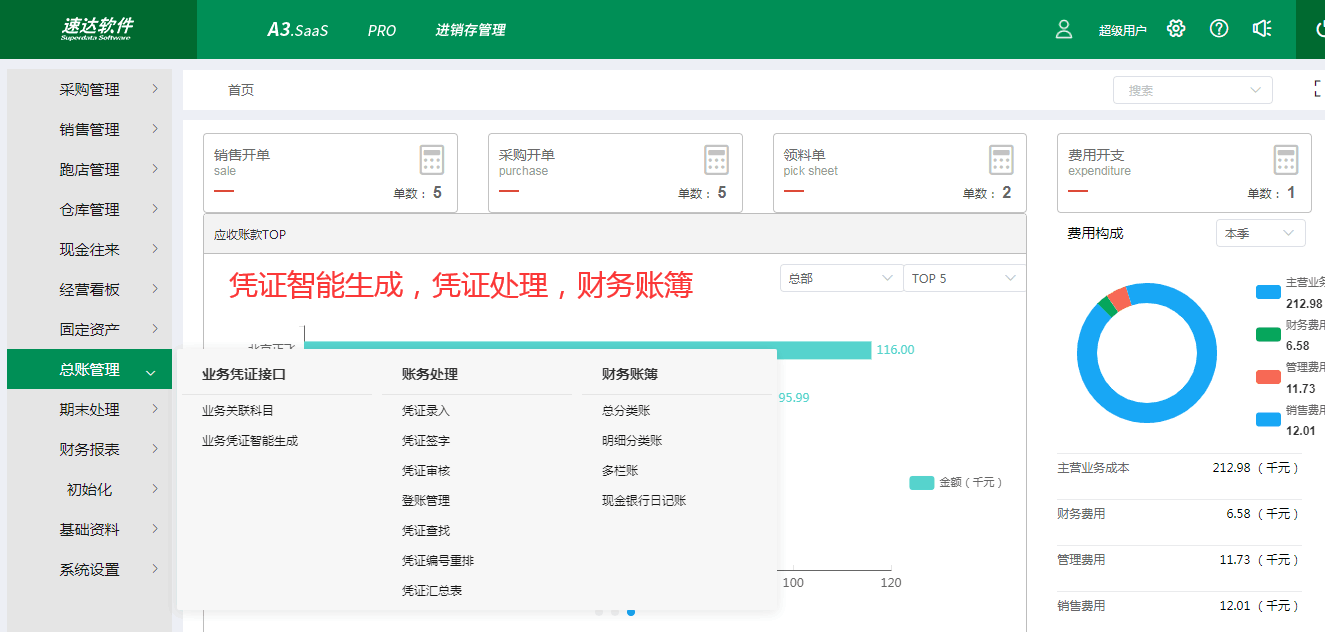The height and width of the screenshot is (632, 1325).
Task: Switch to the 首页 tab
Action: (x=241, y=90)
